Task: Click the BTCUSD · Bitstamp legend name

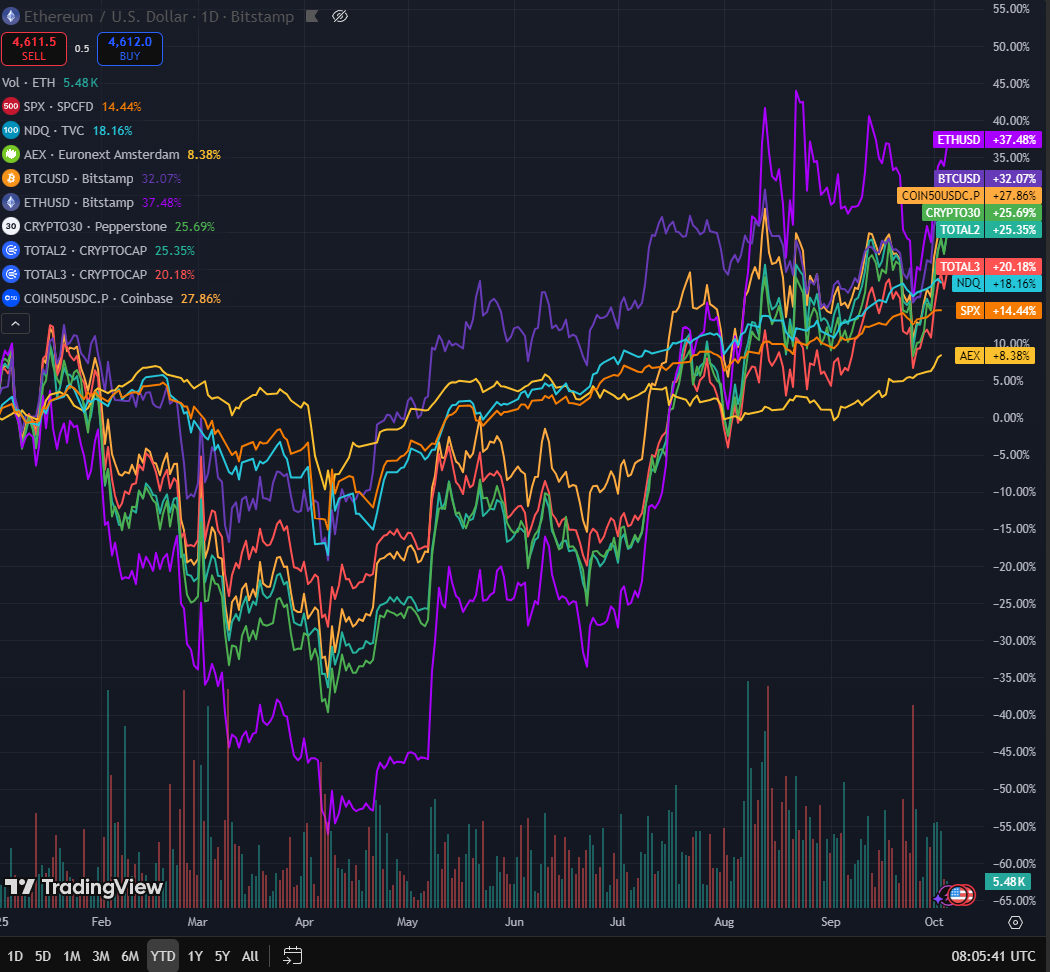Action: point(78,179)
